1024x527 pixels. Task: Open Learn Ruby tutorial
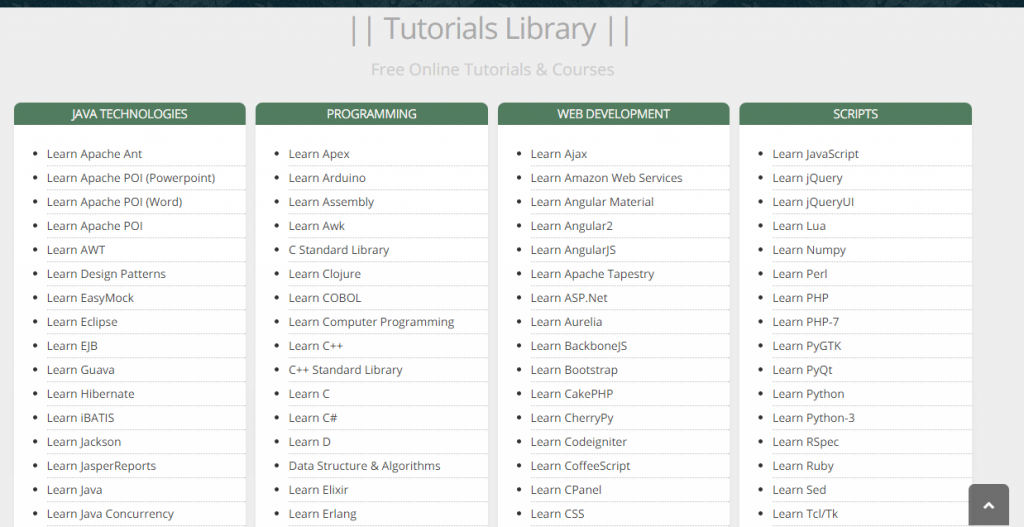pos(803,466)
